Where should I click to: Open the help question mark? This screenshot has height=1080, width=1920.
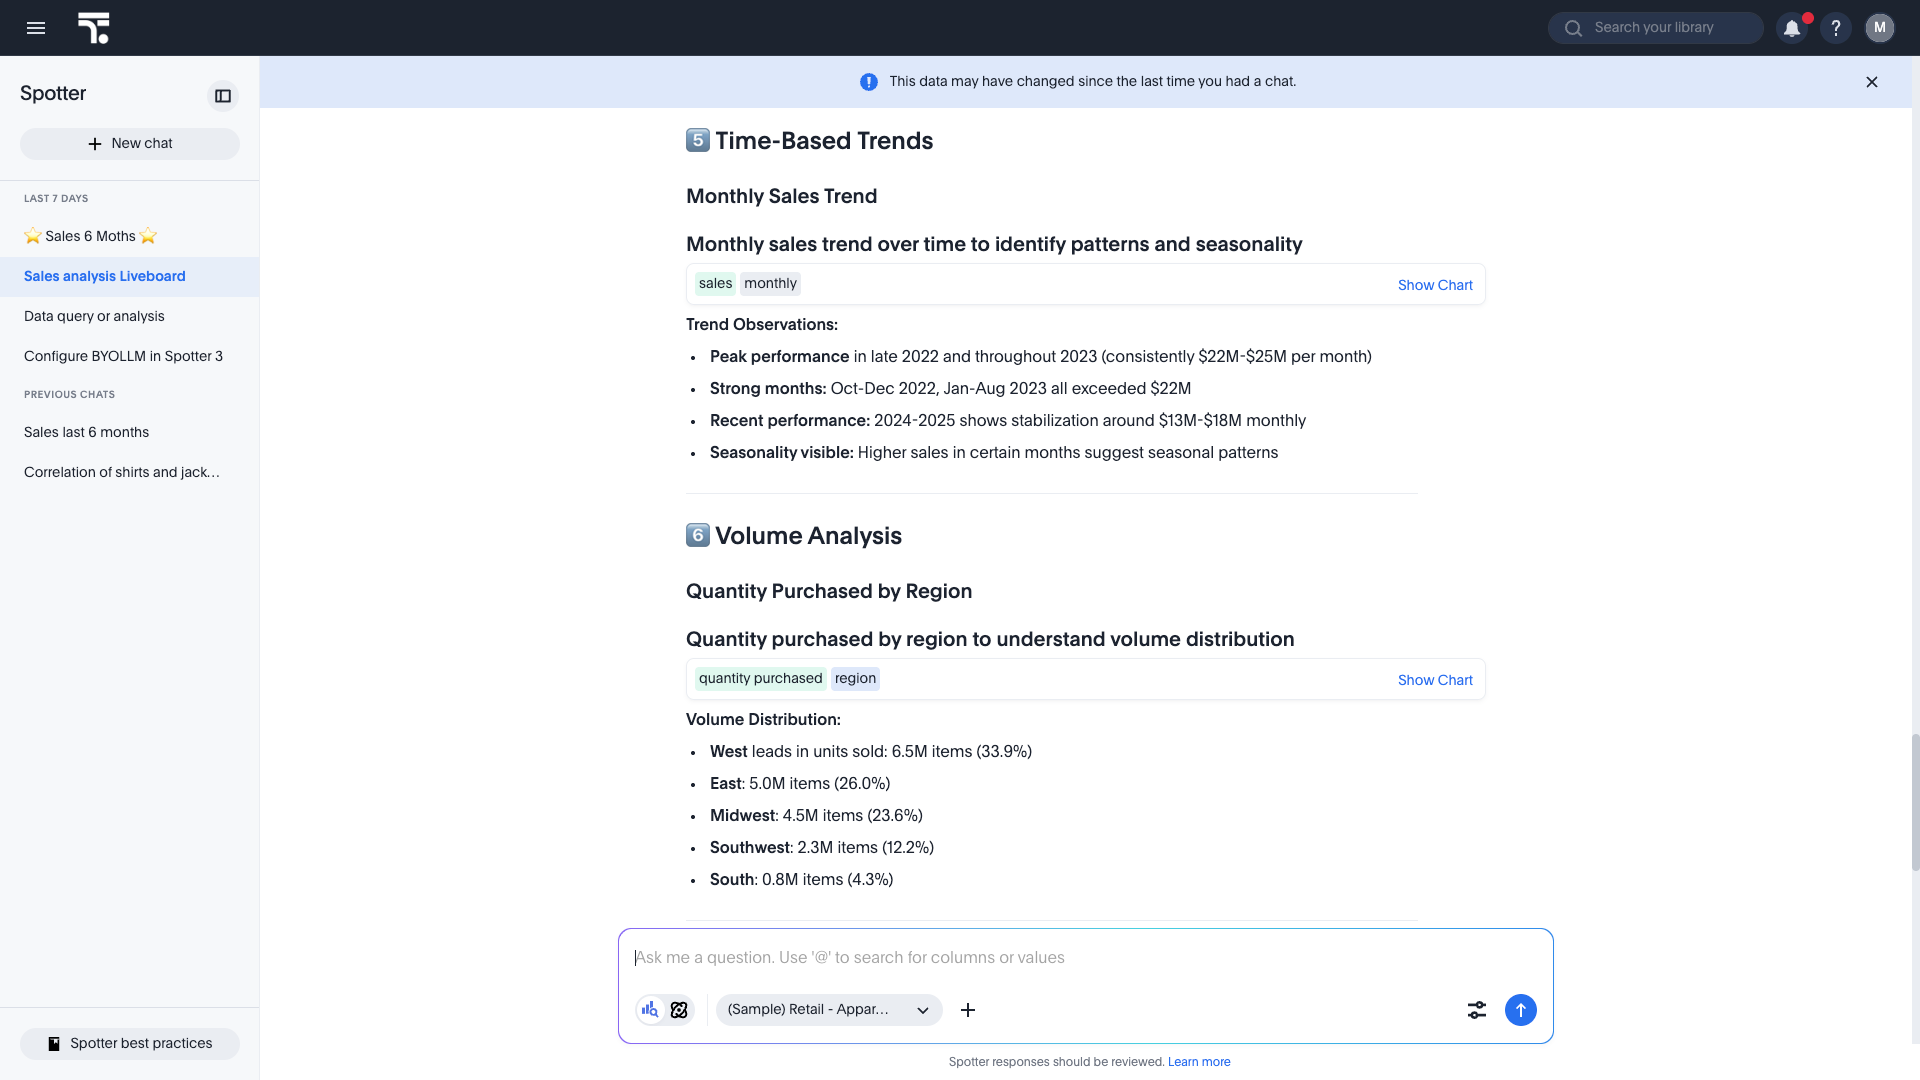(x=1836, y=28)
